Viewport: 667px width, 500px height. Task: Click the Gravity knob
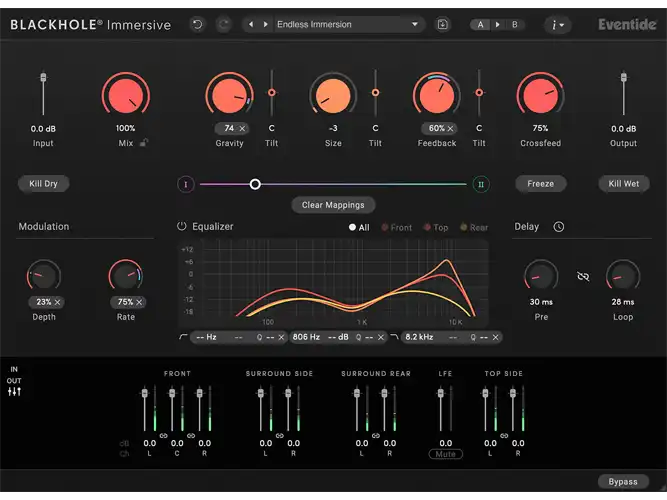tap(229, 95)
